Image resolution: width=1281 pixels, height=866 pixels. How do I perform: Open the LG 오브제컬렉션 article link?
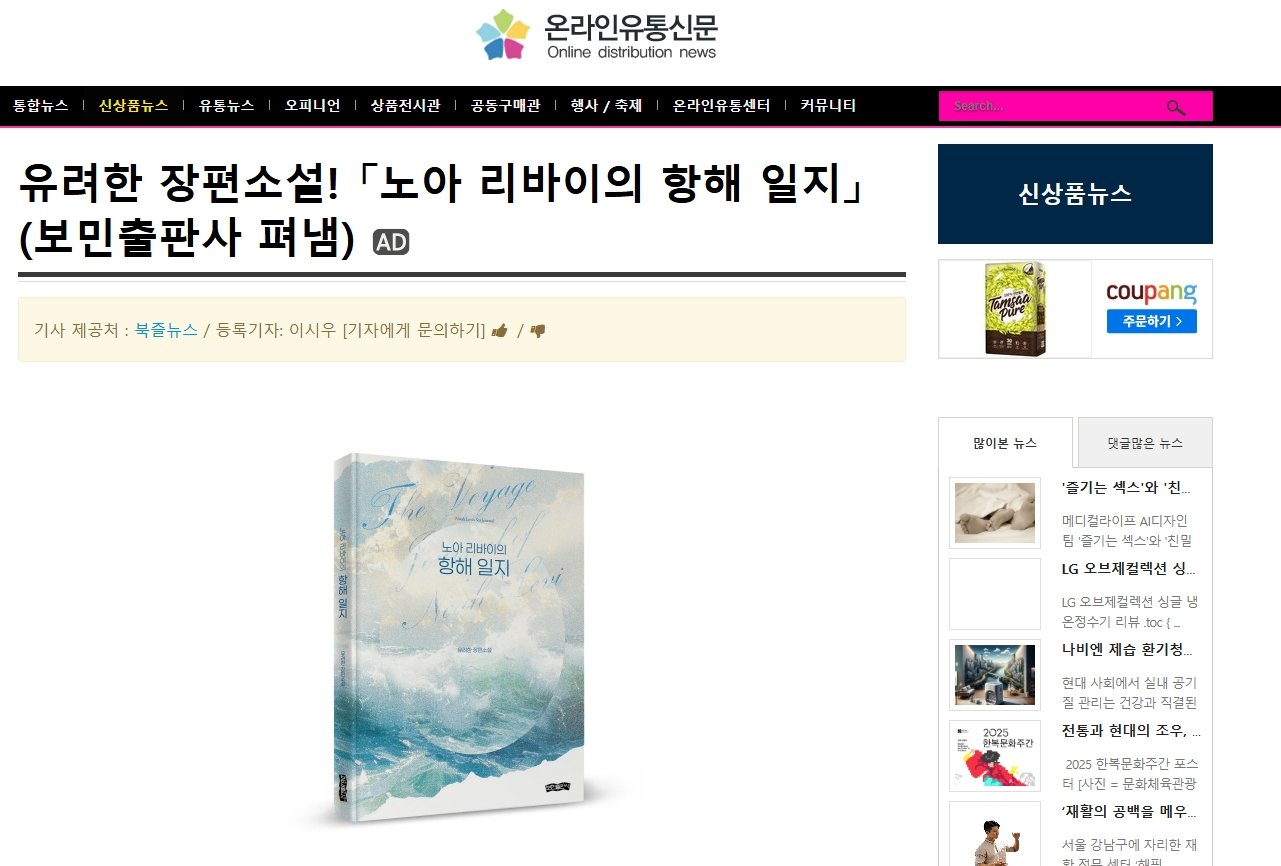click(x=1128, y=569)
